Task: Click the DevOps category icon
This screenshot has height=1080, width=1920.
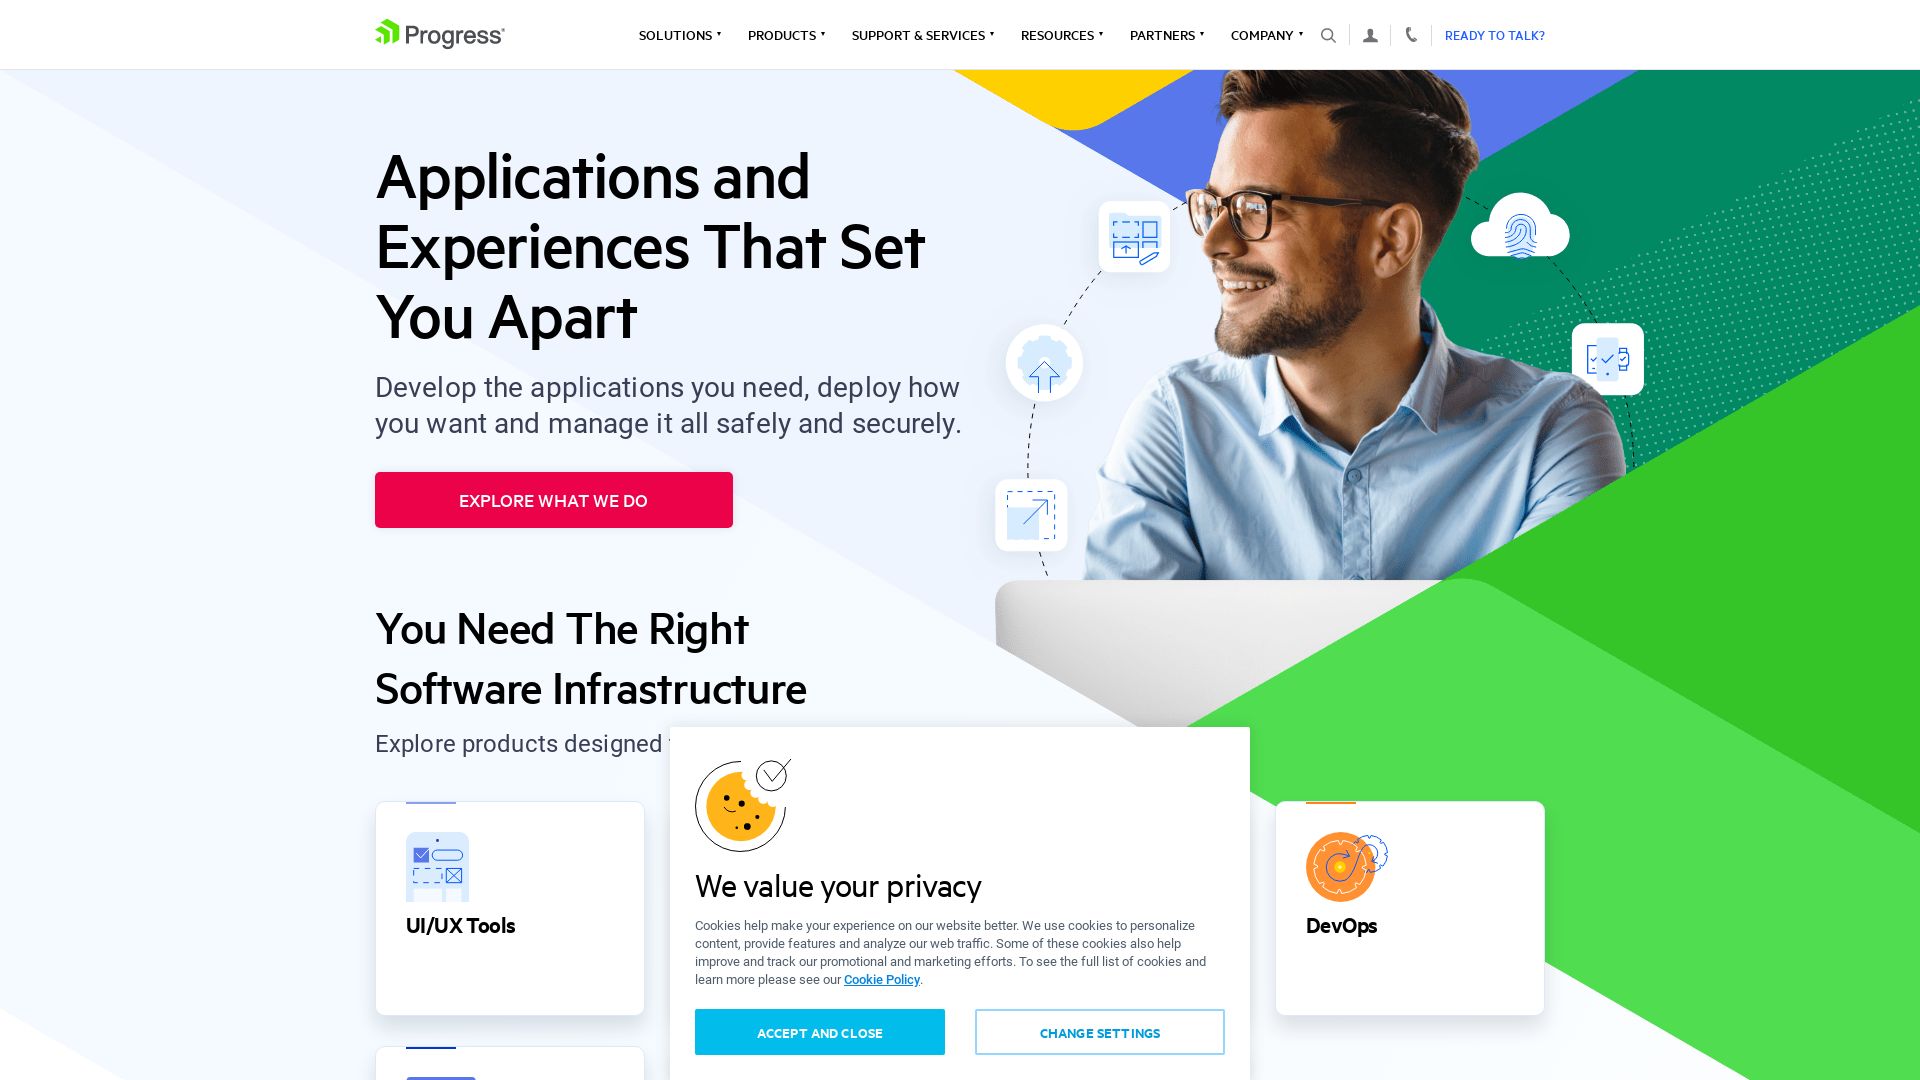Action: 1346,866
